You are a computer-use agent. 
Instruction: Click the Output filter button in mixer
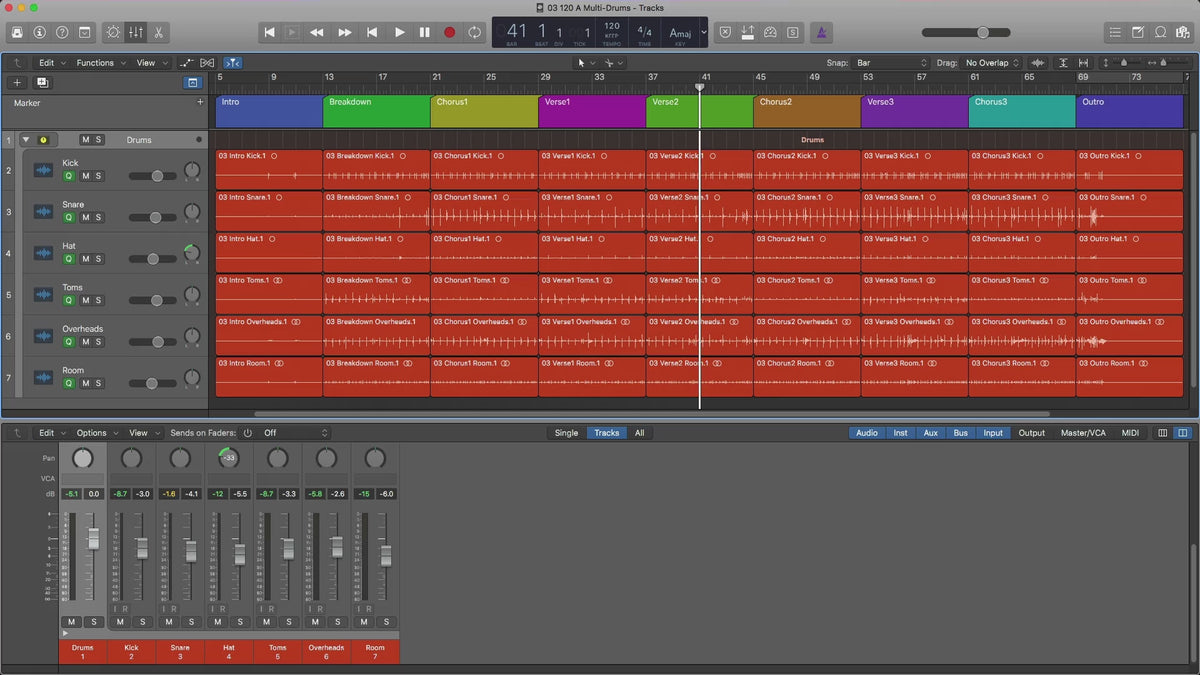point(1031,433)
